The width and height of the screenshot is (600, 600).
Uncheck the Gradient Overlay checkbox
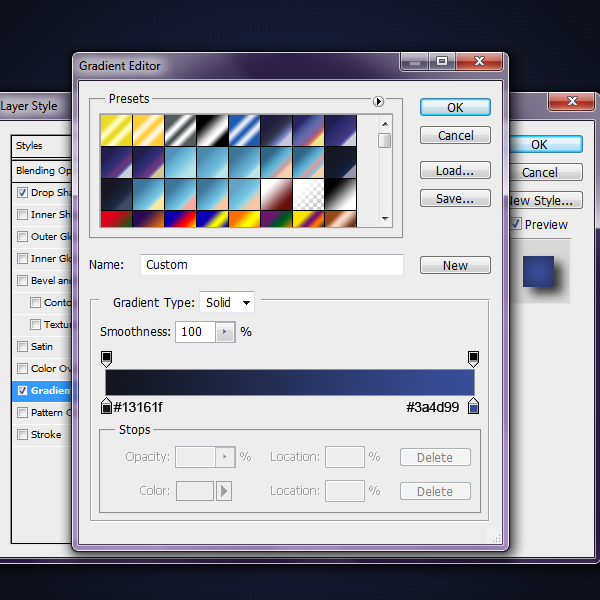(x=23, y=390)
